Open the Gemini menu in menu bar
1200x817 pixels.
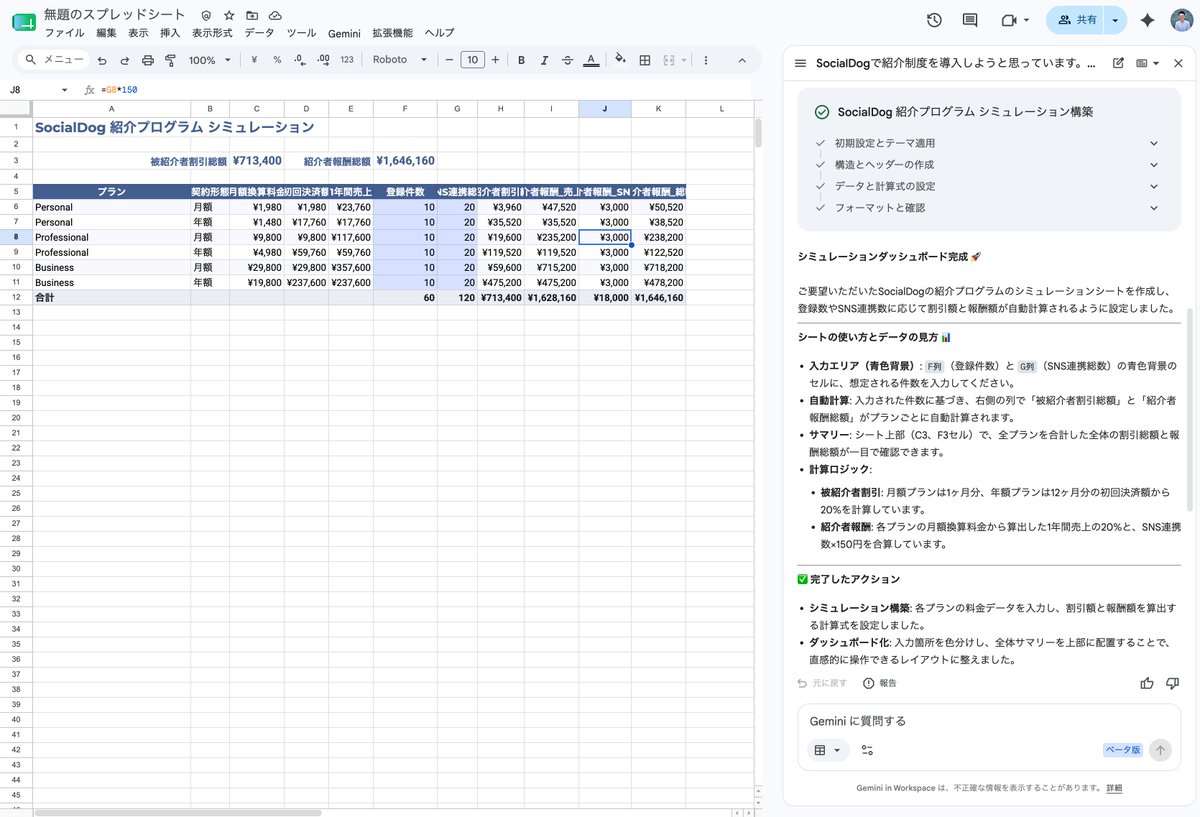(x=344, y=33)
